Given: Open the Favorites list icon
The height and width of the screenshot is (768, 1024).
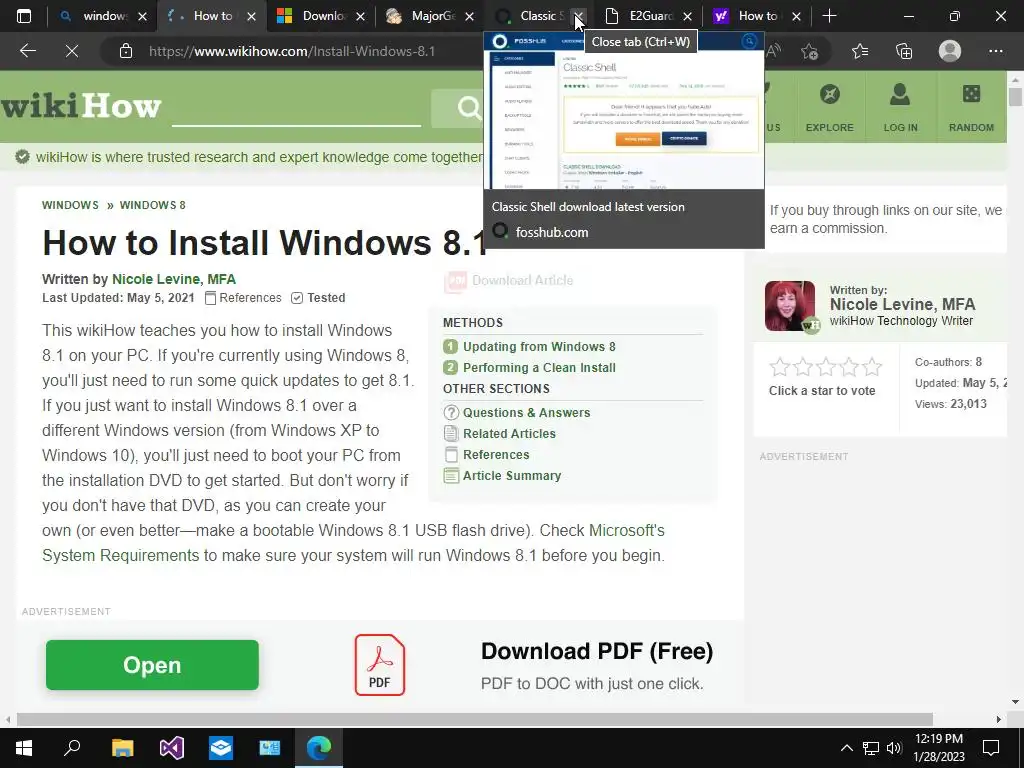Looking at the screenshot, I should (860, 51).
